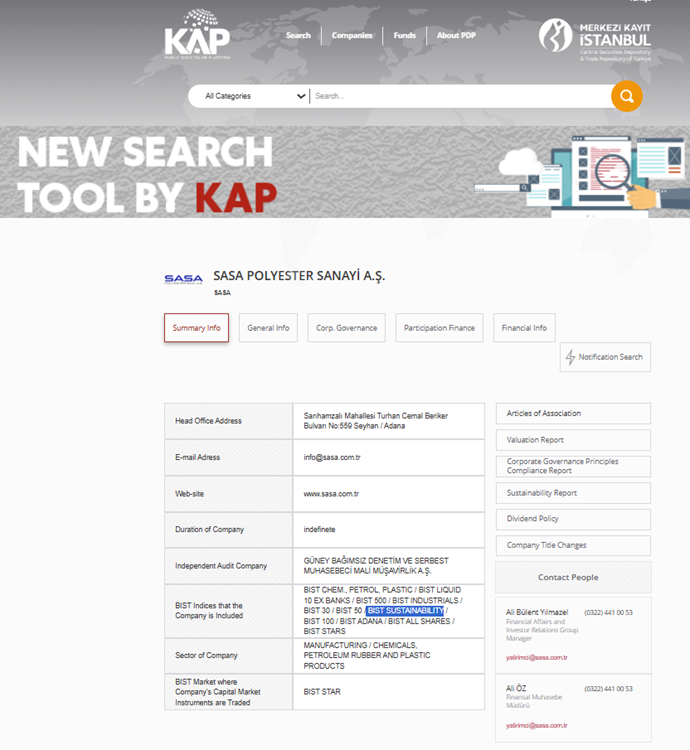This screenshot has height=750, width=690.
Task: Click the SASA ticker code under company name
Action: [222, 292]
